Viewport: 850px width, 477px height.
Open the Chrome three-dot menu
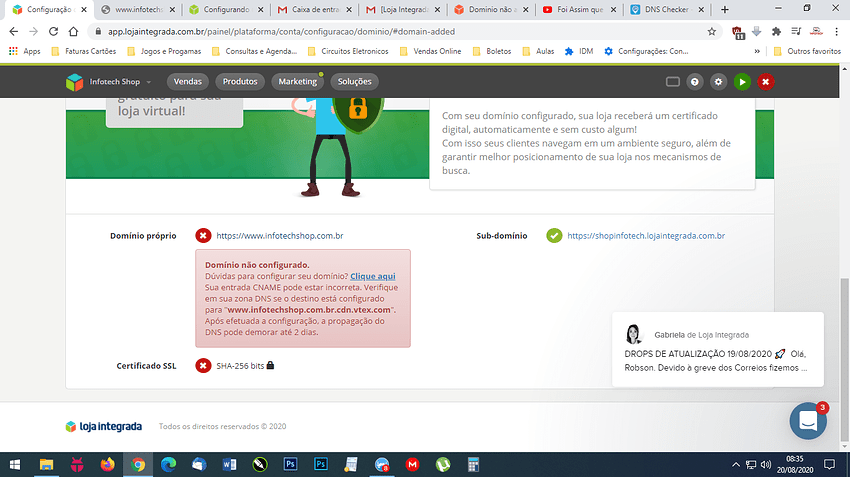tap(836, 31)
